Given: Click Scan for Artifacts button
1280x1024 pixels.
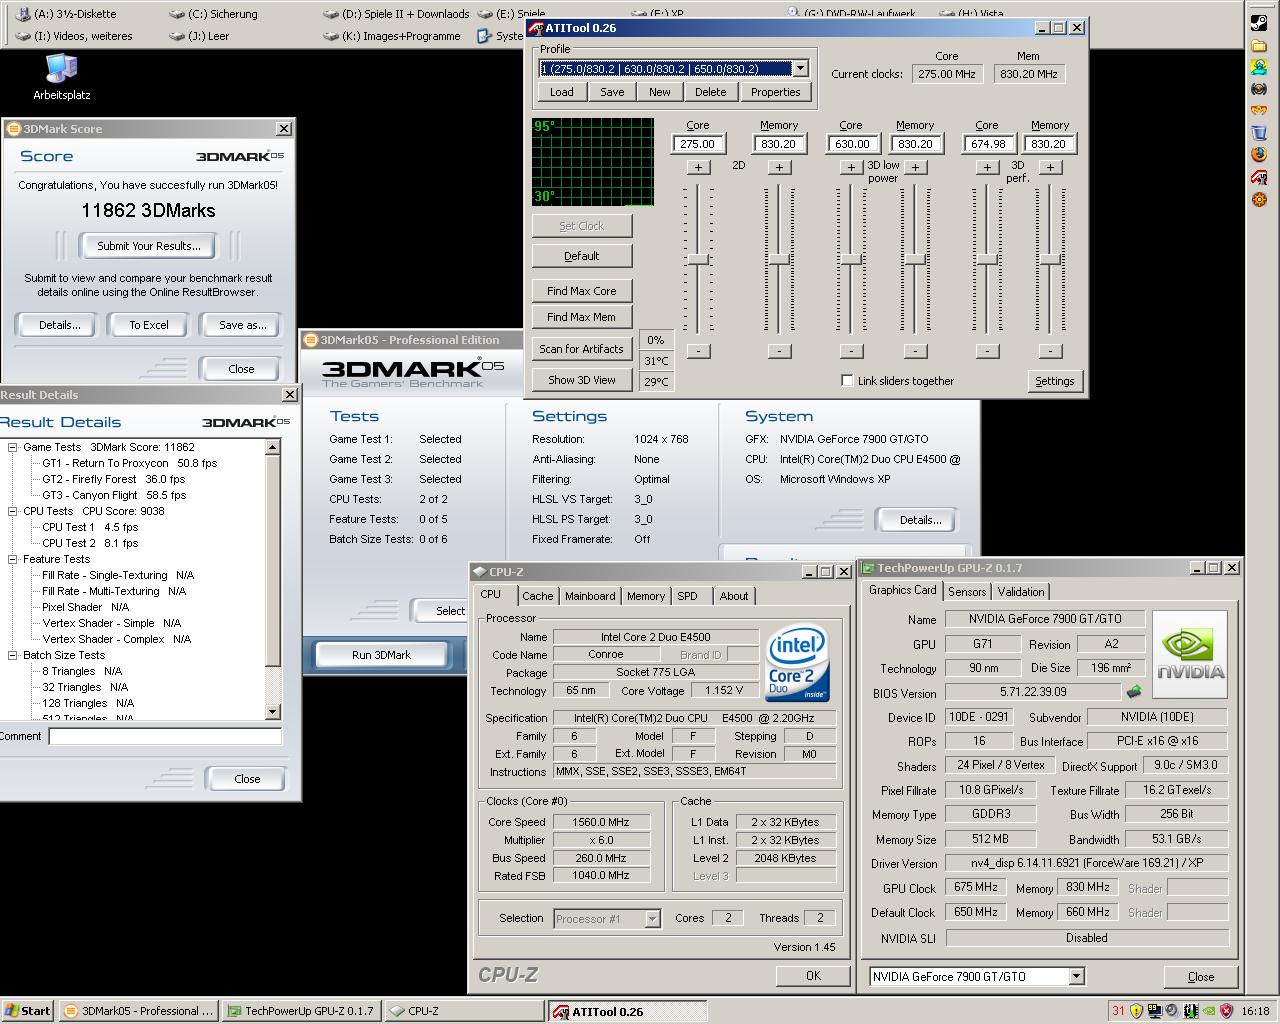Looking at the screenshot, I should pyautogui.click(x=581, y=349).
